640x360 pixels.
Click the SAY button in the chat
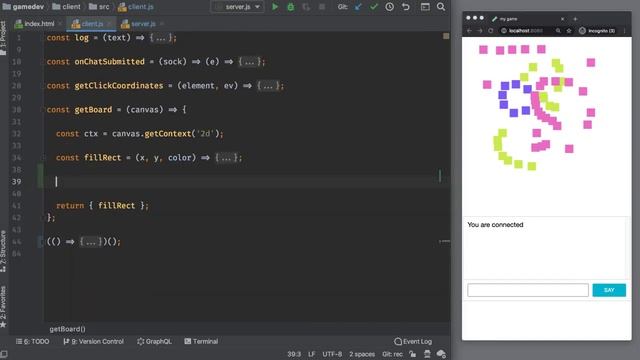tap(609, 290)
